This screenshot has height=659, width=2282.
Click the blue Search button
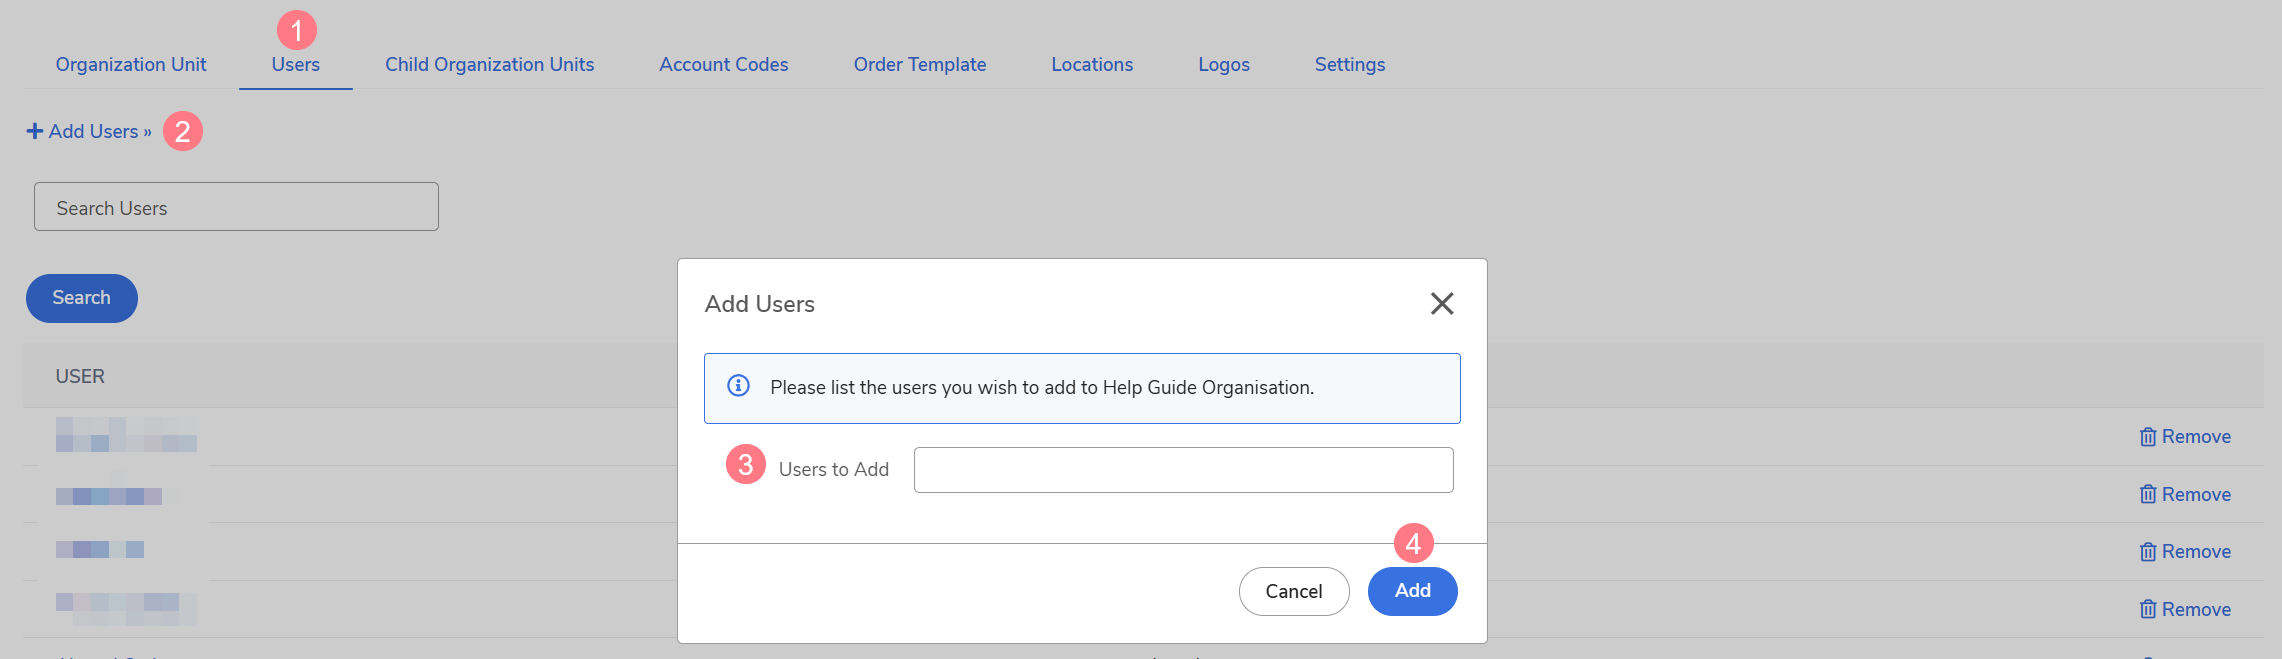click(x=82, y=298)
